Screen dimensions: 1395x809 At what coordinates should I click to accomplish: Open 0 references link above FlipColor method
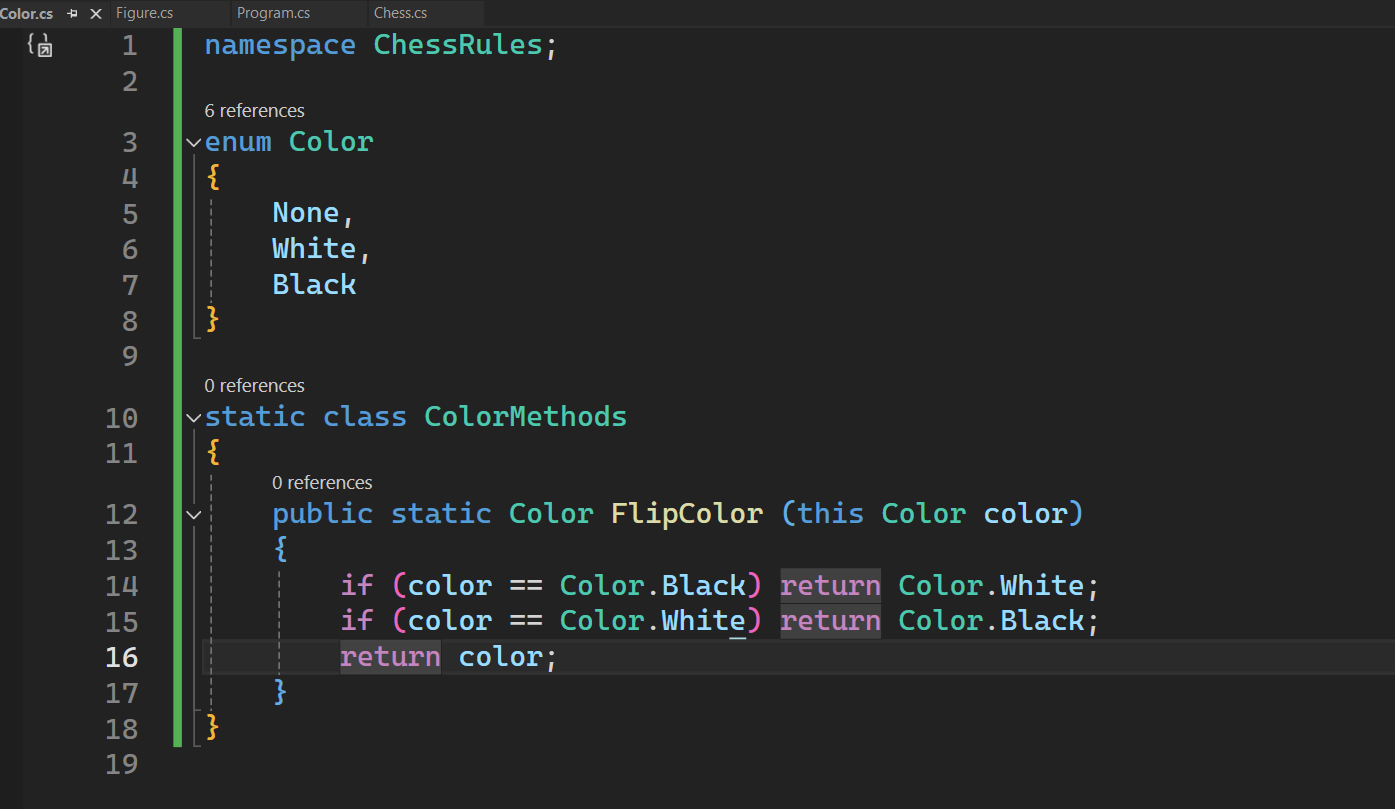click(x=322, y=482)
